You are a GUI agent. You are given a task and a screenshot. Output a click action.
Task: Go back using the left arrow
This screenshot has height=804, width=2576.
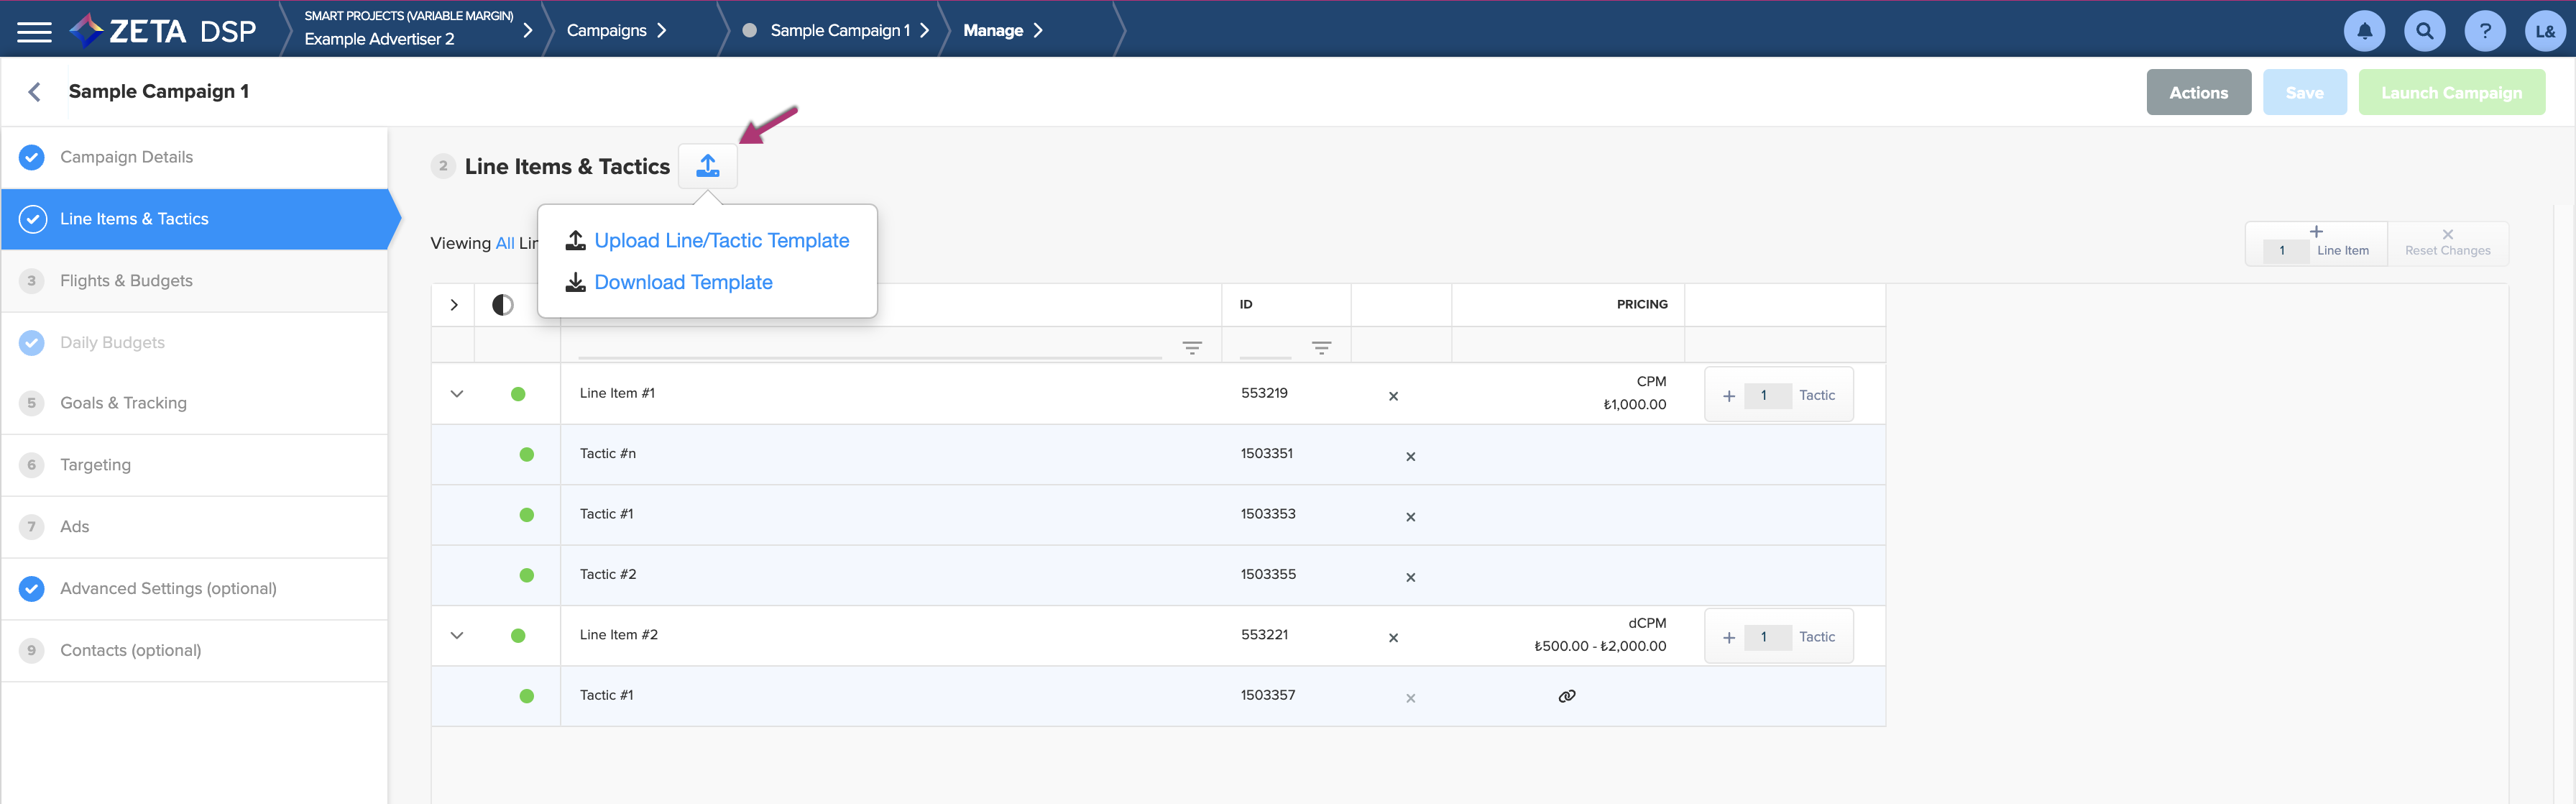(x=35, y=92)
